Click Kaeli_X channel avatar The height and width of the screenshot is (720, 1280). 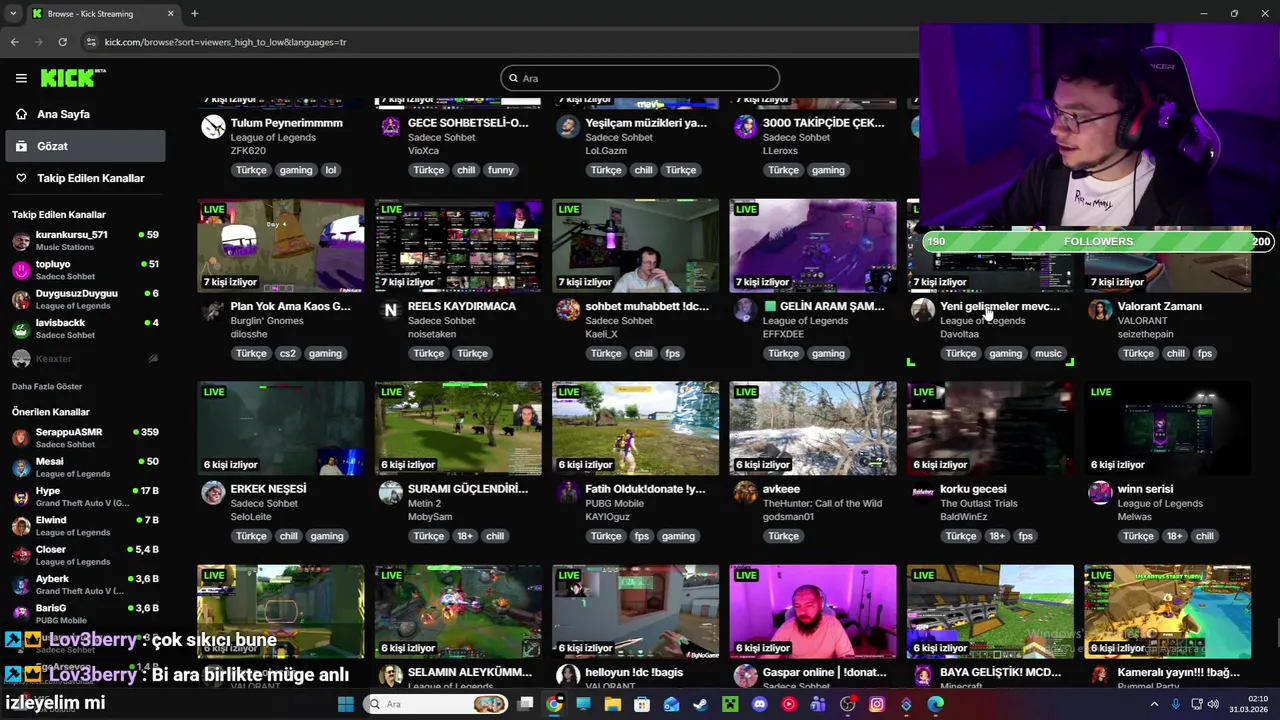pyautogui.click(x=568, y=310)
